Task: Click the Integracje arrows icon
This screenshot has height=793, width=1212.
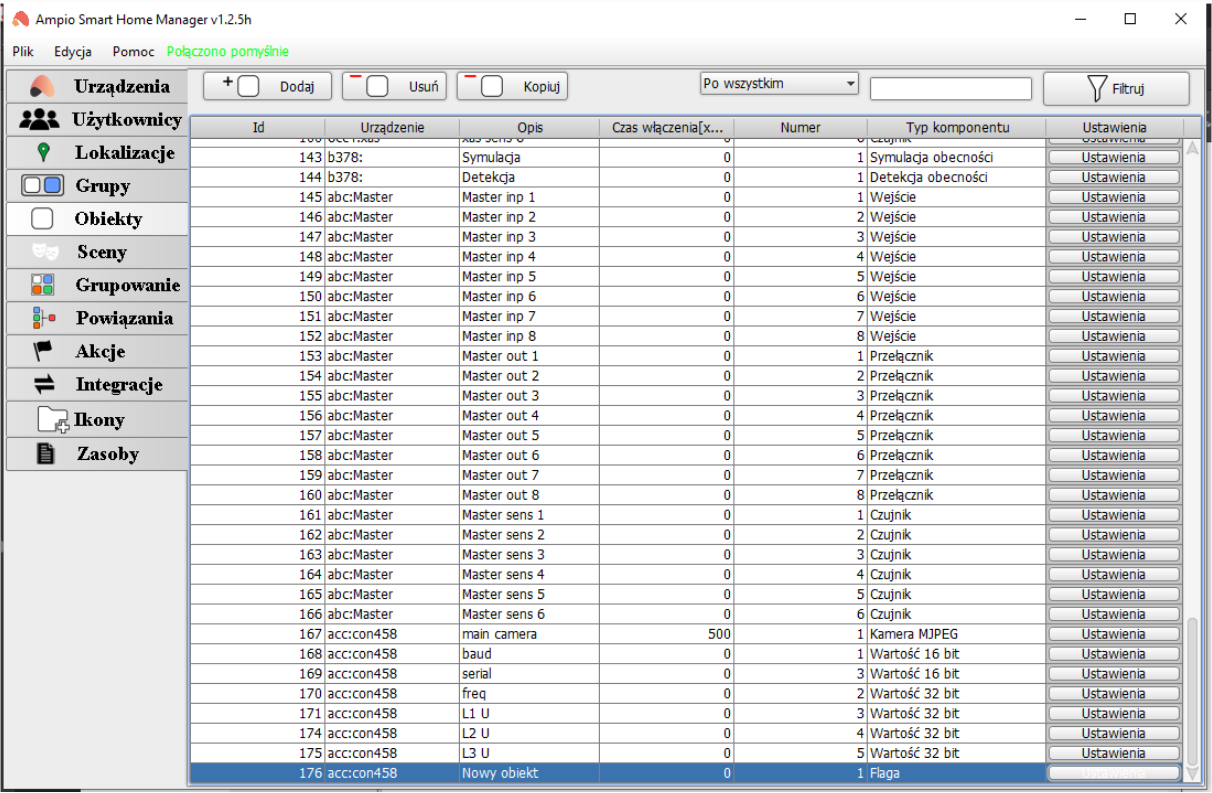Action: 44,384
